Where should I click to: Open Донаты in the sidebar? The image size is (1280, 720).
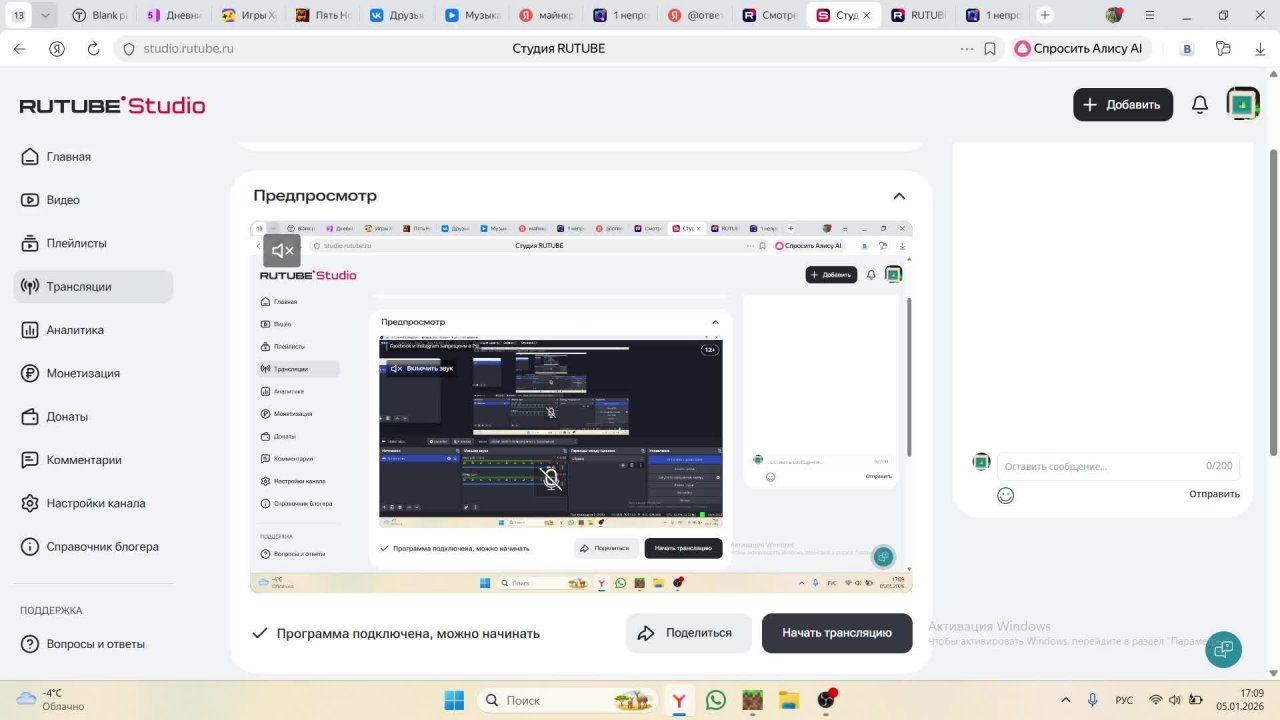pos(94,417)
